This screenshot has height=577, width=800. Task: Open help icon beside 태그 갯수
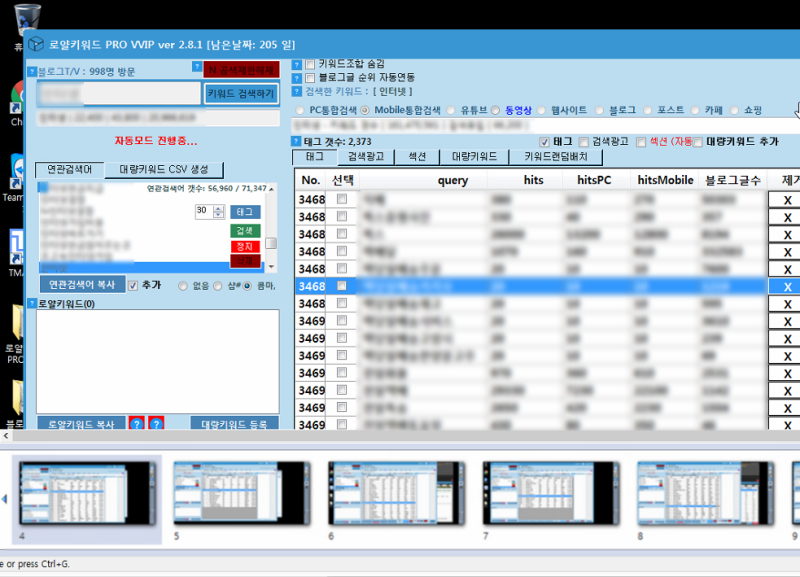(296, 141)
